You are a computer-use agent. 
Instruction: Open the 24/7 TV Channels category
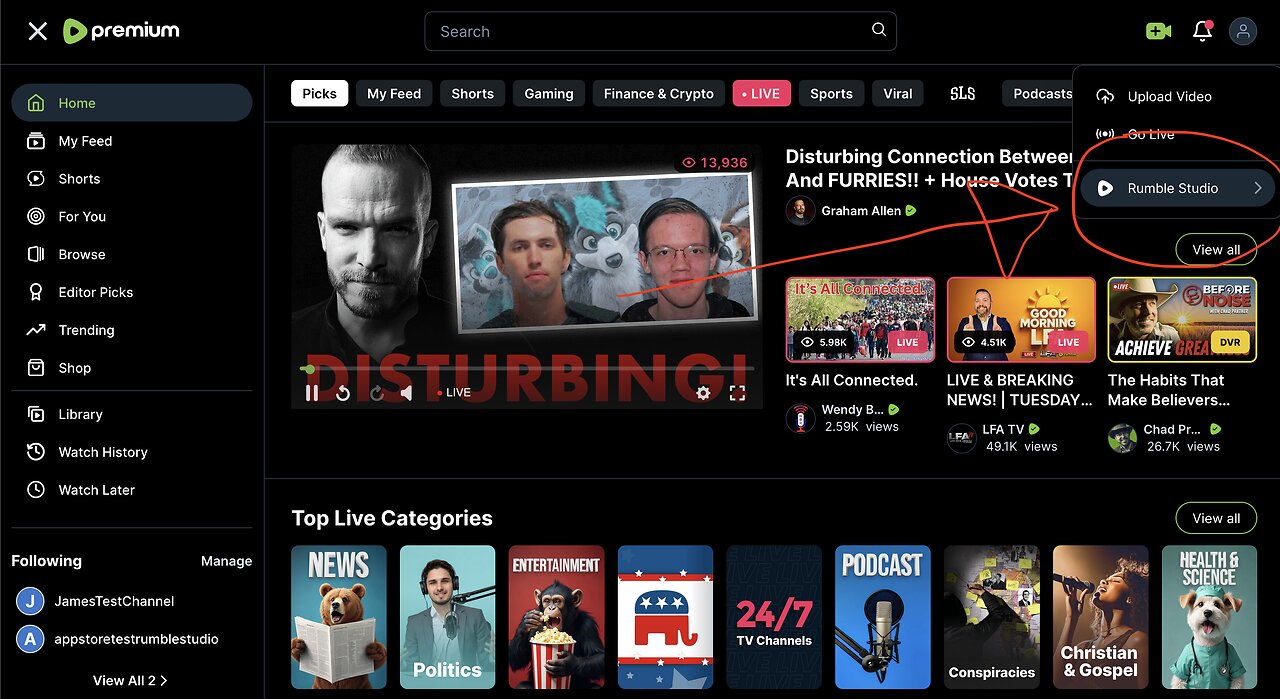(774, 617)
